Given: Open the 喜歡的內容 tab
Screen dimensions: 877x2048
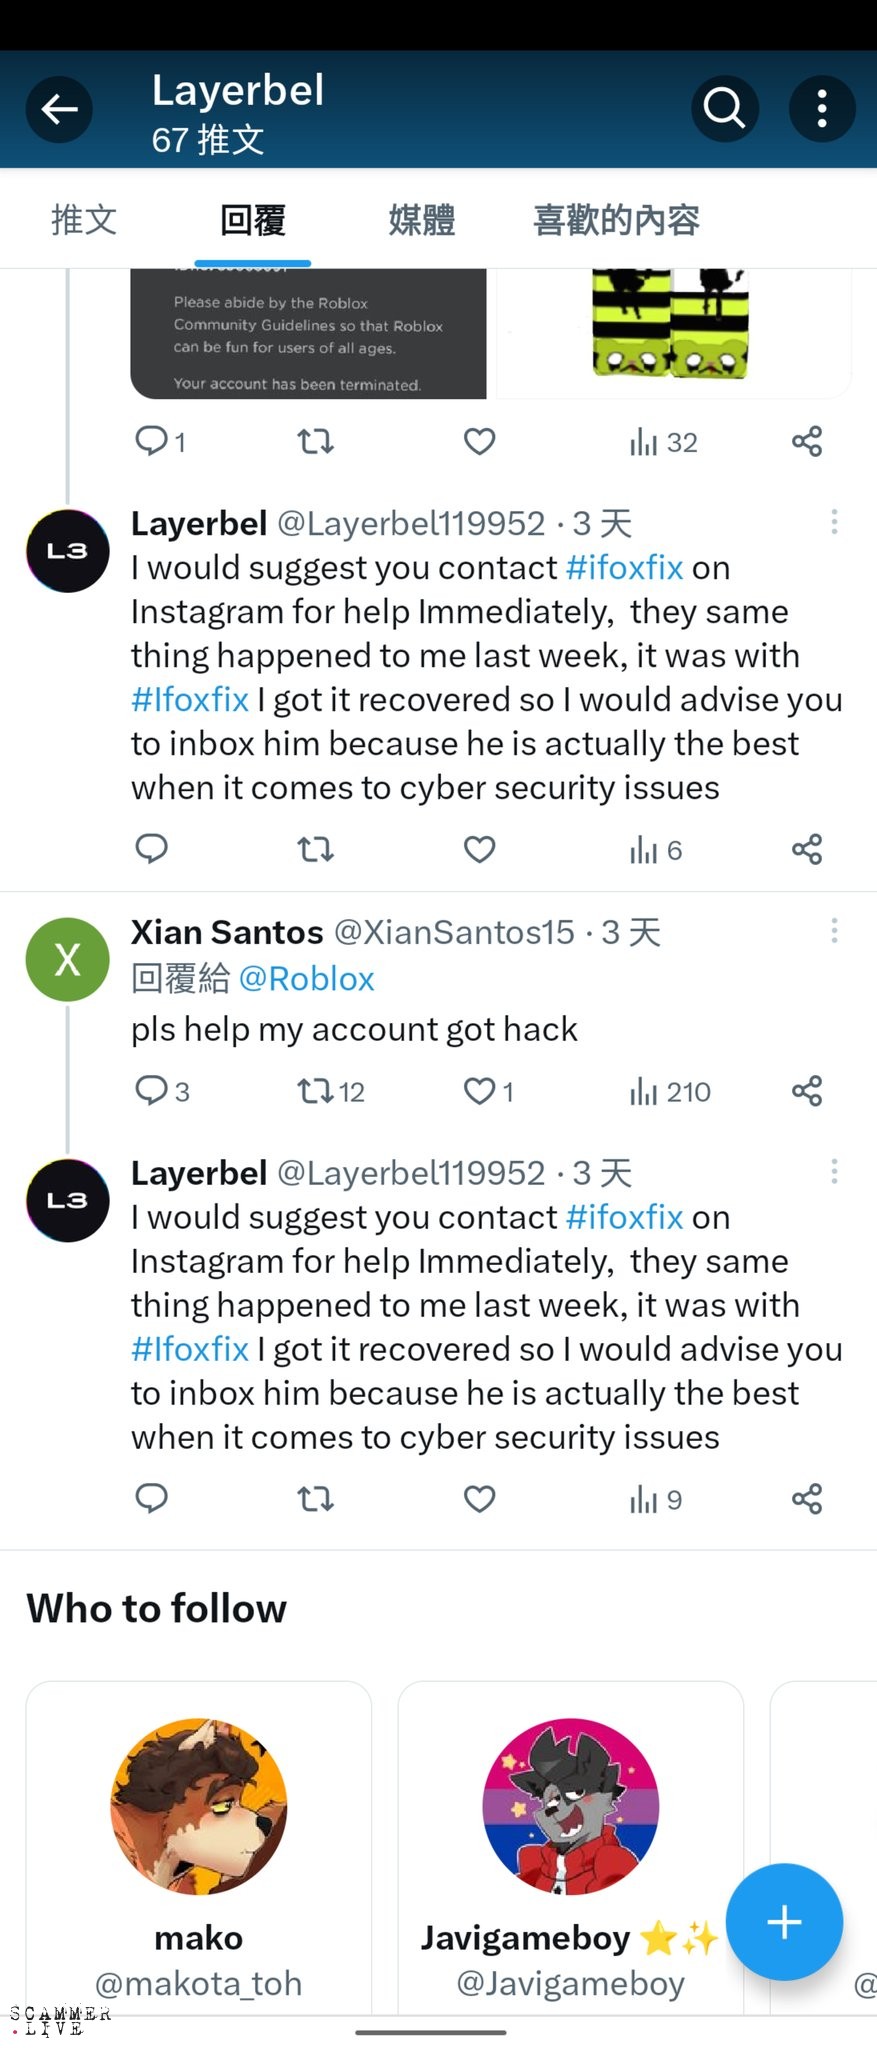Looking at the screenshot, I should (616, 220).
